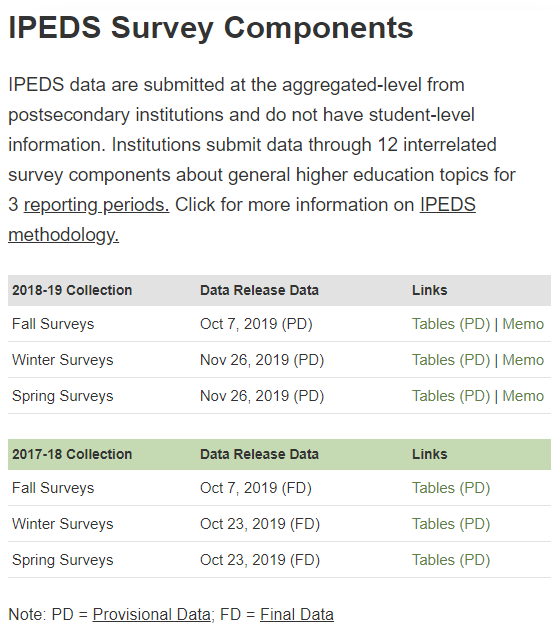Screen dimensions: 559x637
Task: Click Winter Surveys row label under 2017-18
Action: [x=63, y=524]
